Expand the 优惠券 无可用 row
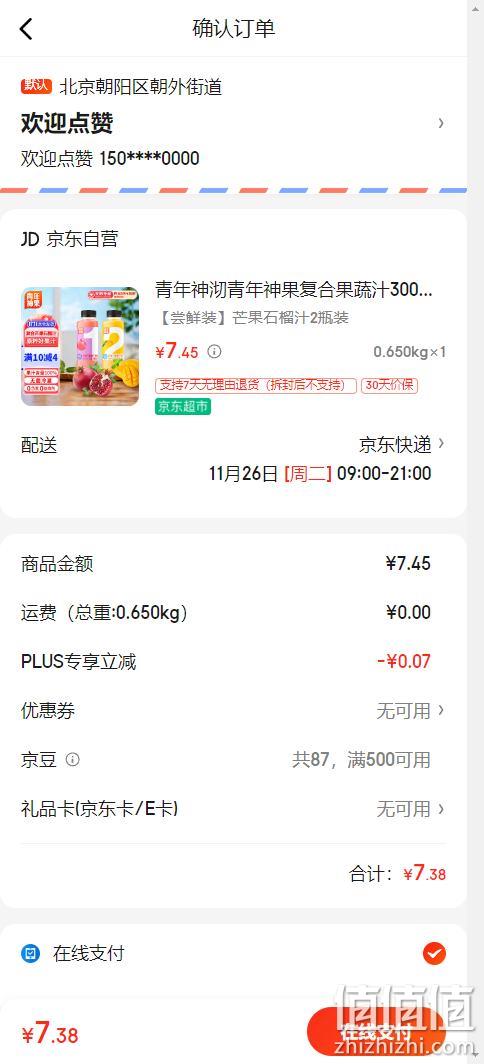 (x=234, y=710)
